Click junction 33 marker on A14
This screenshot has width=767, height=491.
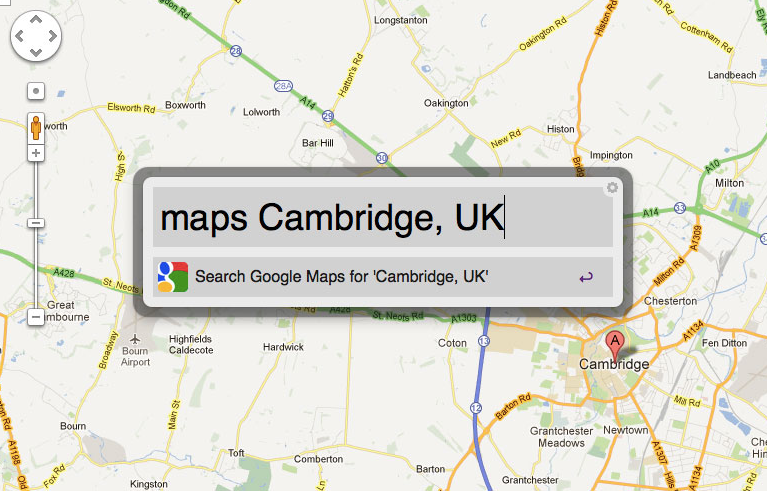click(x=680, y=208)
